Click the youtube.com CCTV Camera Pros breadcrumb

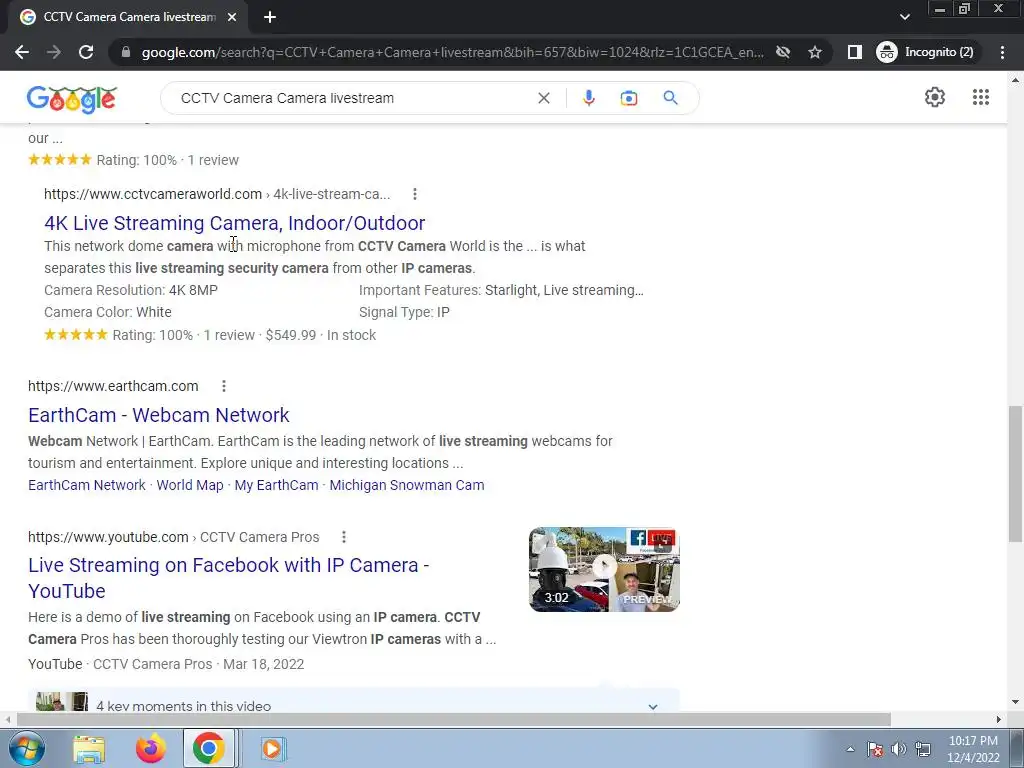tap(174, 537)
